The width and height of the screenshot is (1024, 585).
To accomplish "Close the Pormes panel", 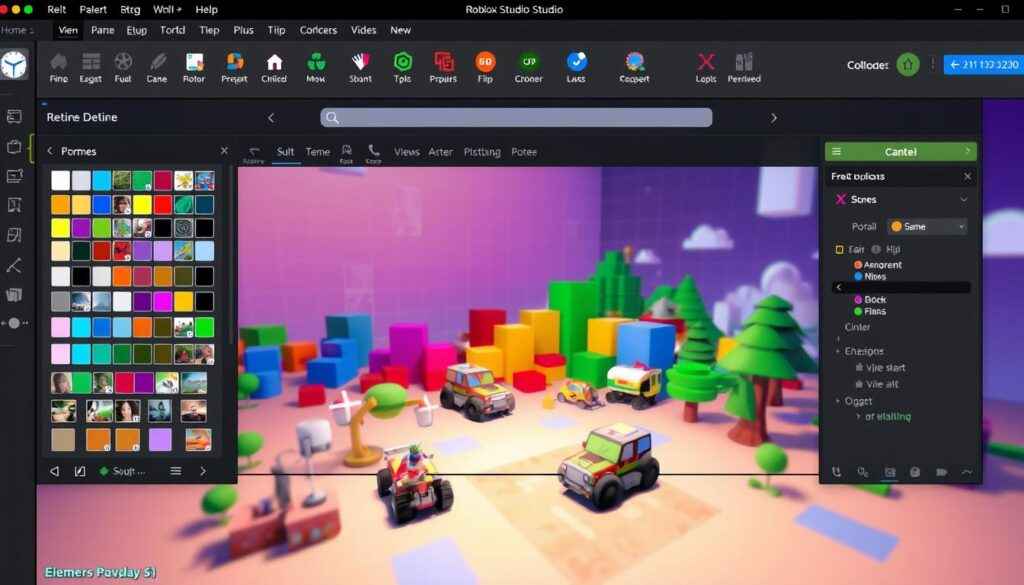I will [224, 151].
